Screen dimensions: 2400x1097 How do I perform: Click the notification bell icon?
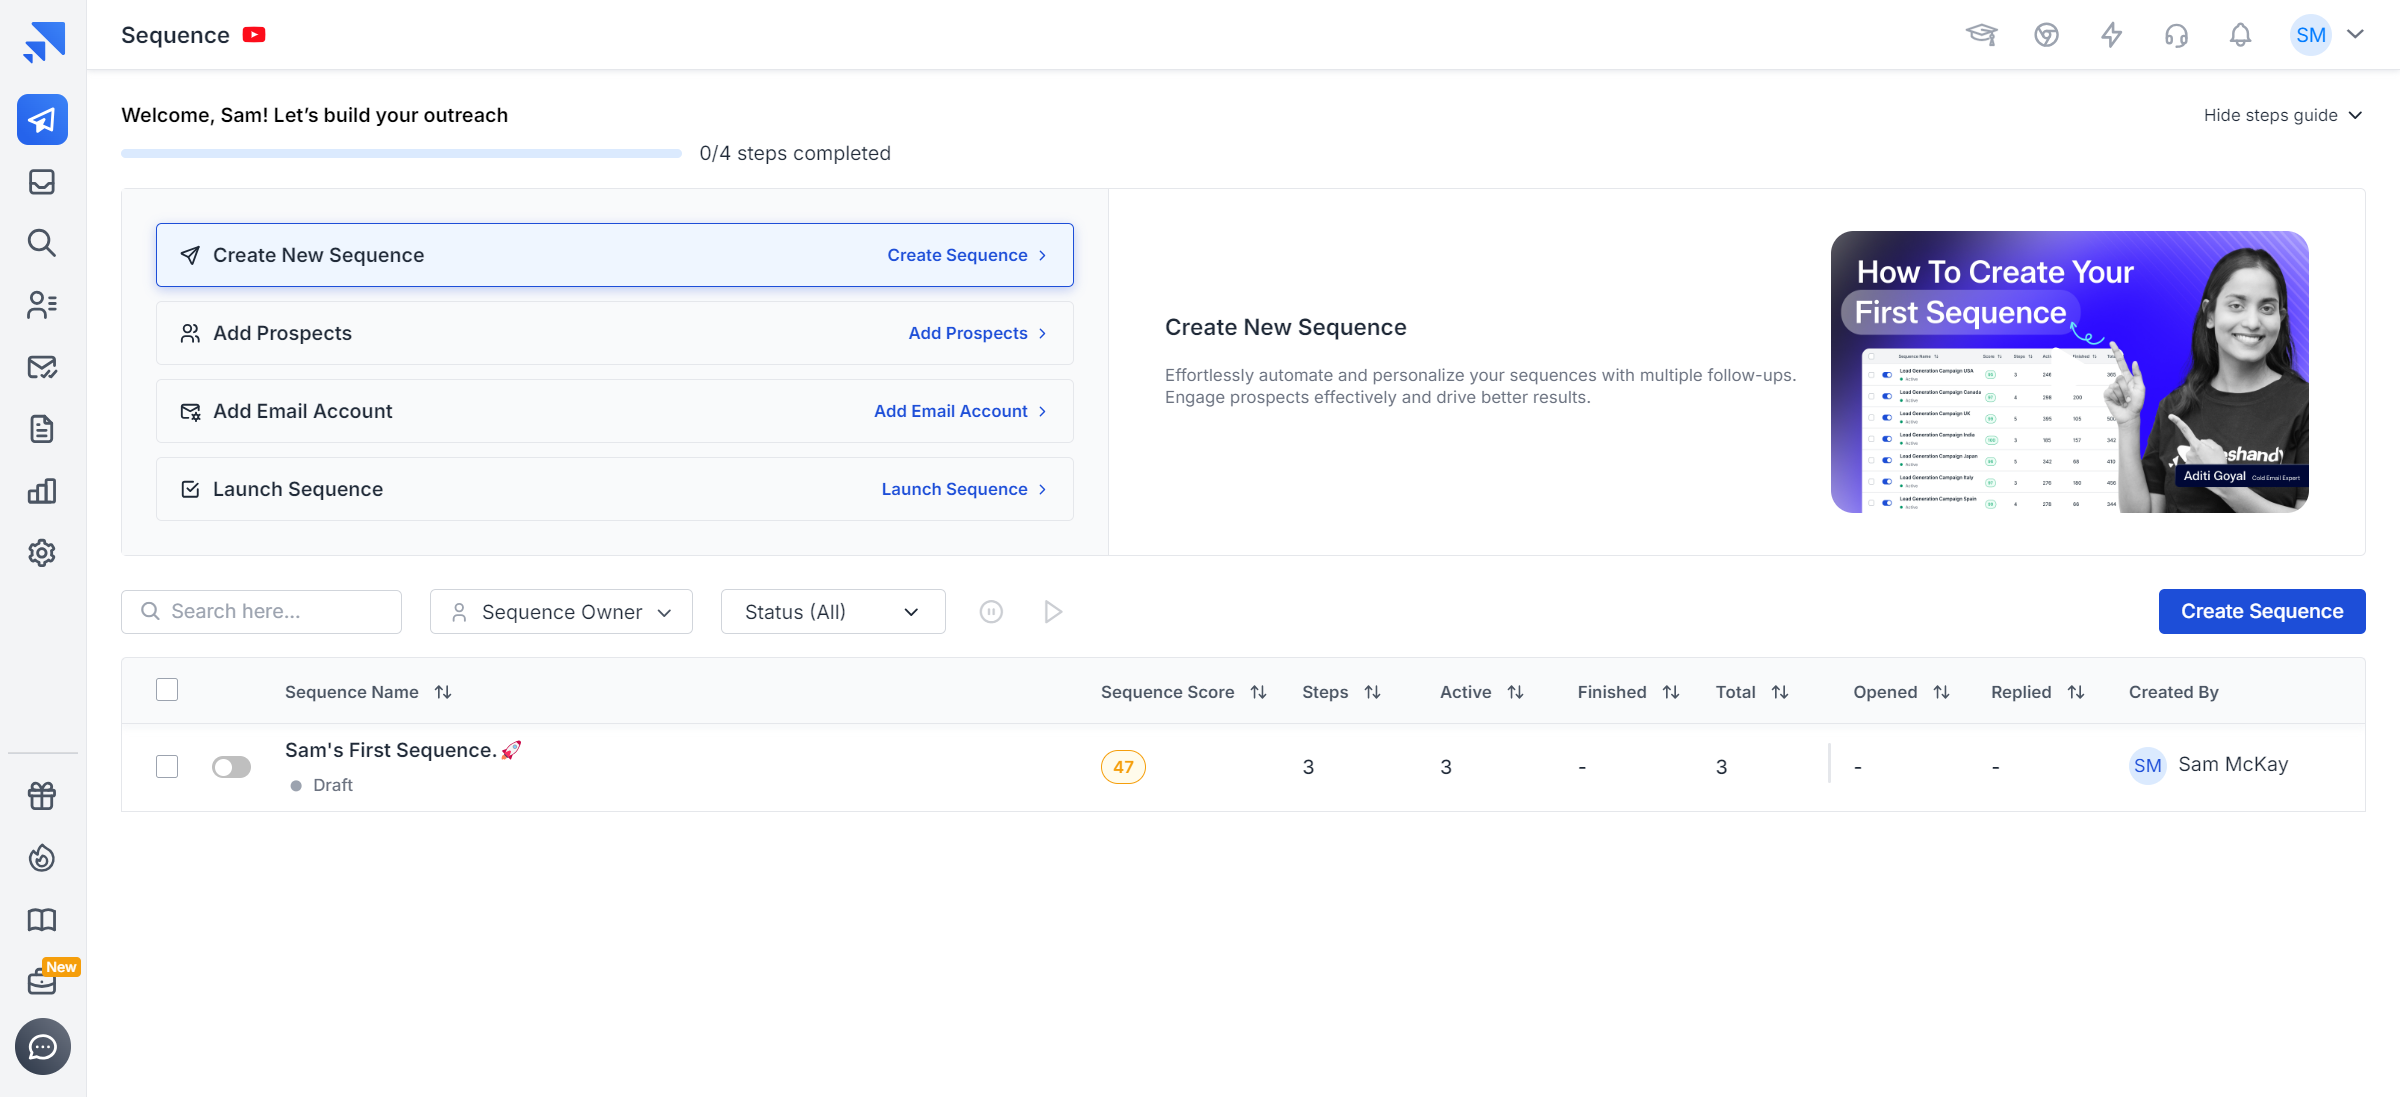pos(2240,35)
